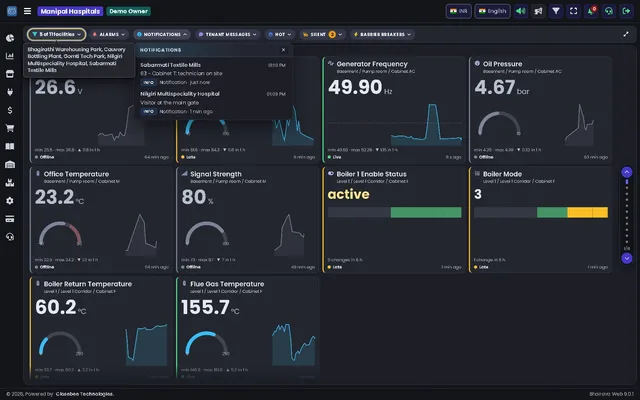The height and width of the screenshot is (400, 640).
Task: Toggle fullscreen mode with the brackets icon
Action: pyautogui.click(x=573, y=11)
